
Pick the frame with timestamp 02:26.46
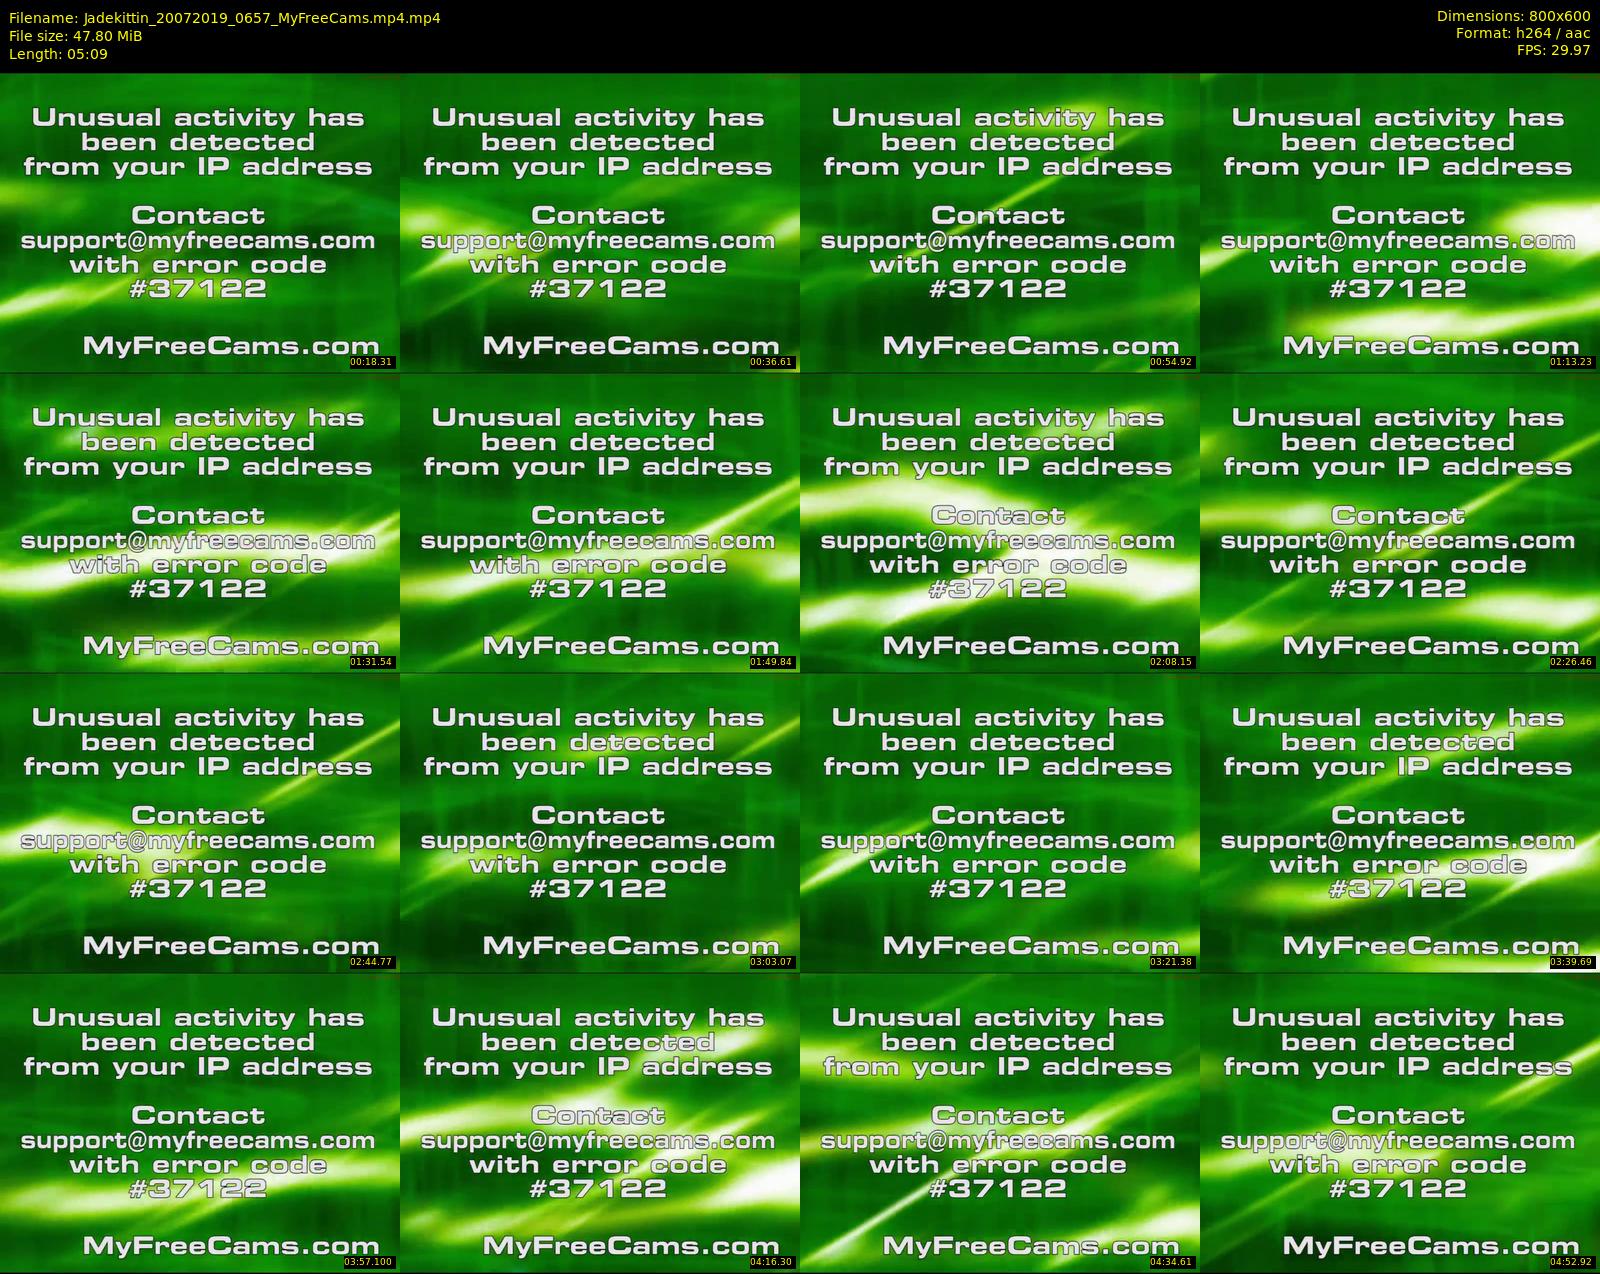pos(1400,523)
